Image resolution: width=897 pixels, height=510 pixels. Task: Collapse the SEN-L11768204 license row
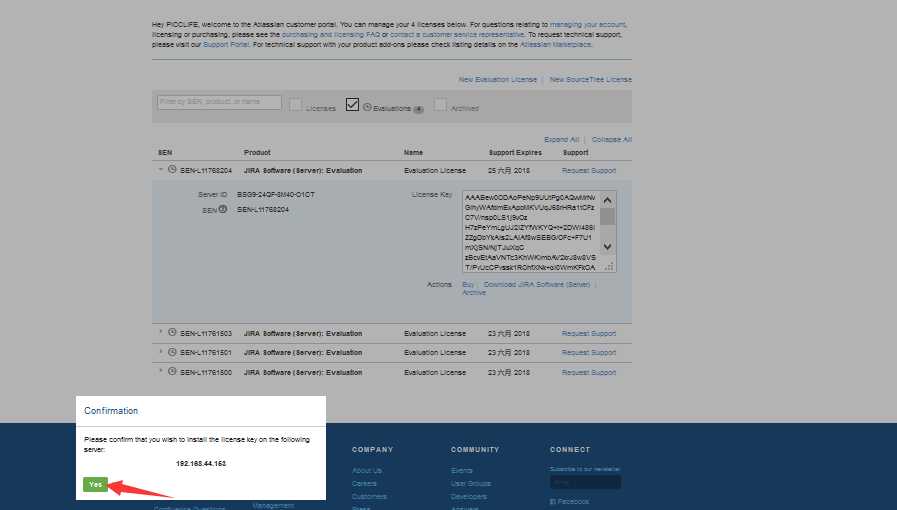click(x=161, y=170)
